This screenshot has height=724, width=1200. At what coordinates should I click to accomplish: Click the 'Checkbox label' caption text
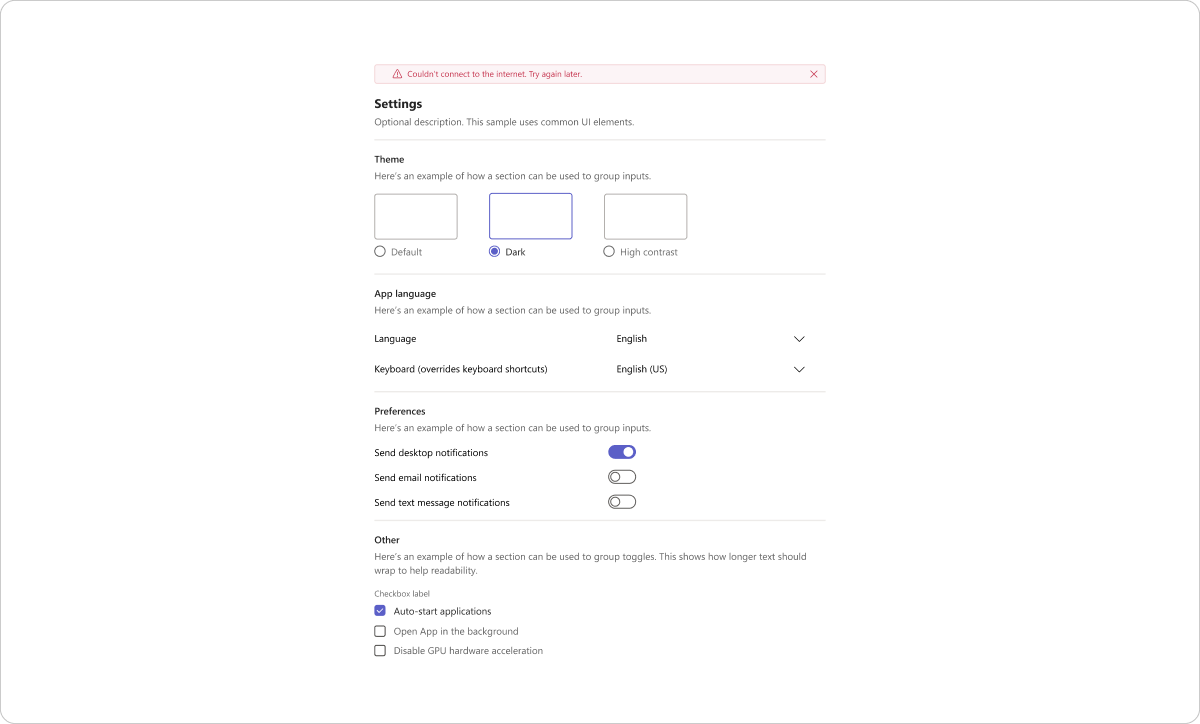[402, 594]
